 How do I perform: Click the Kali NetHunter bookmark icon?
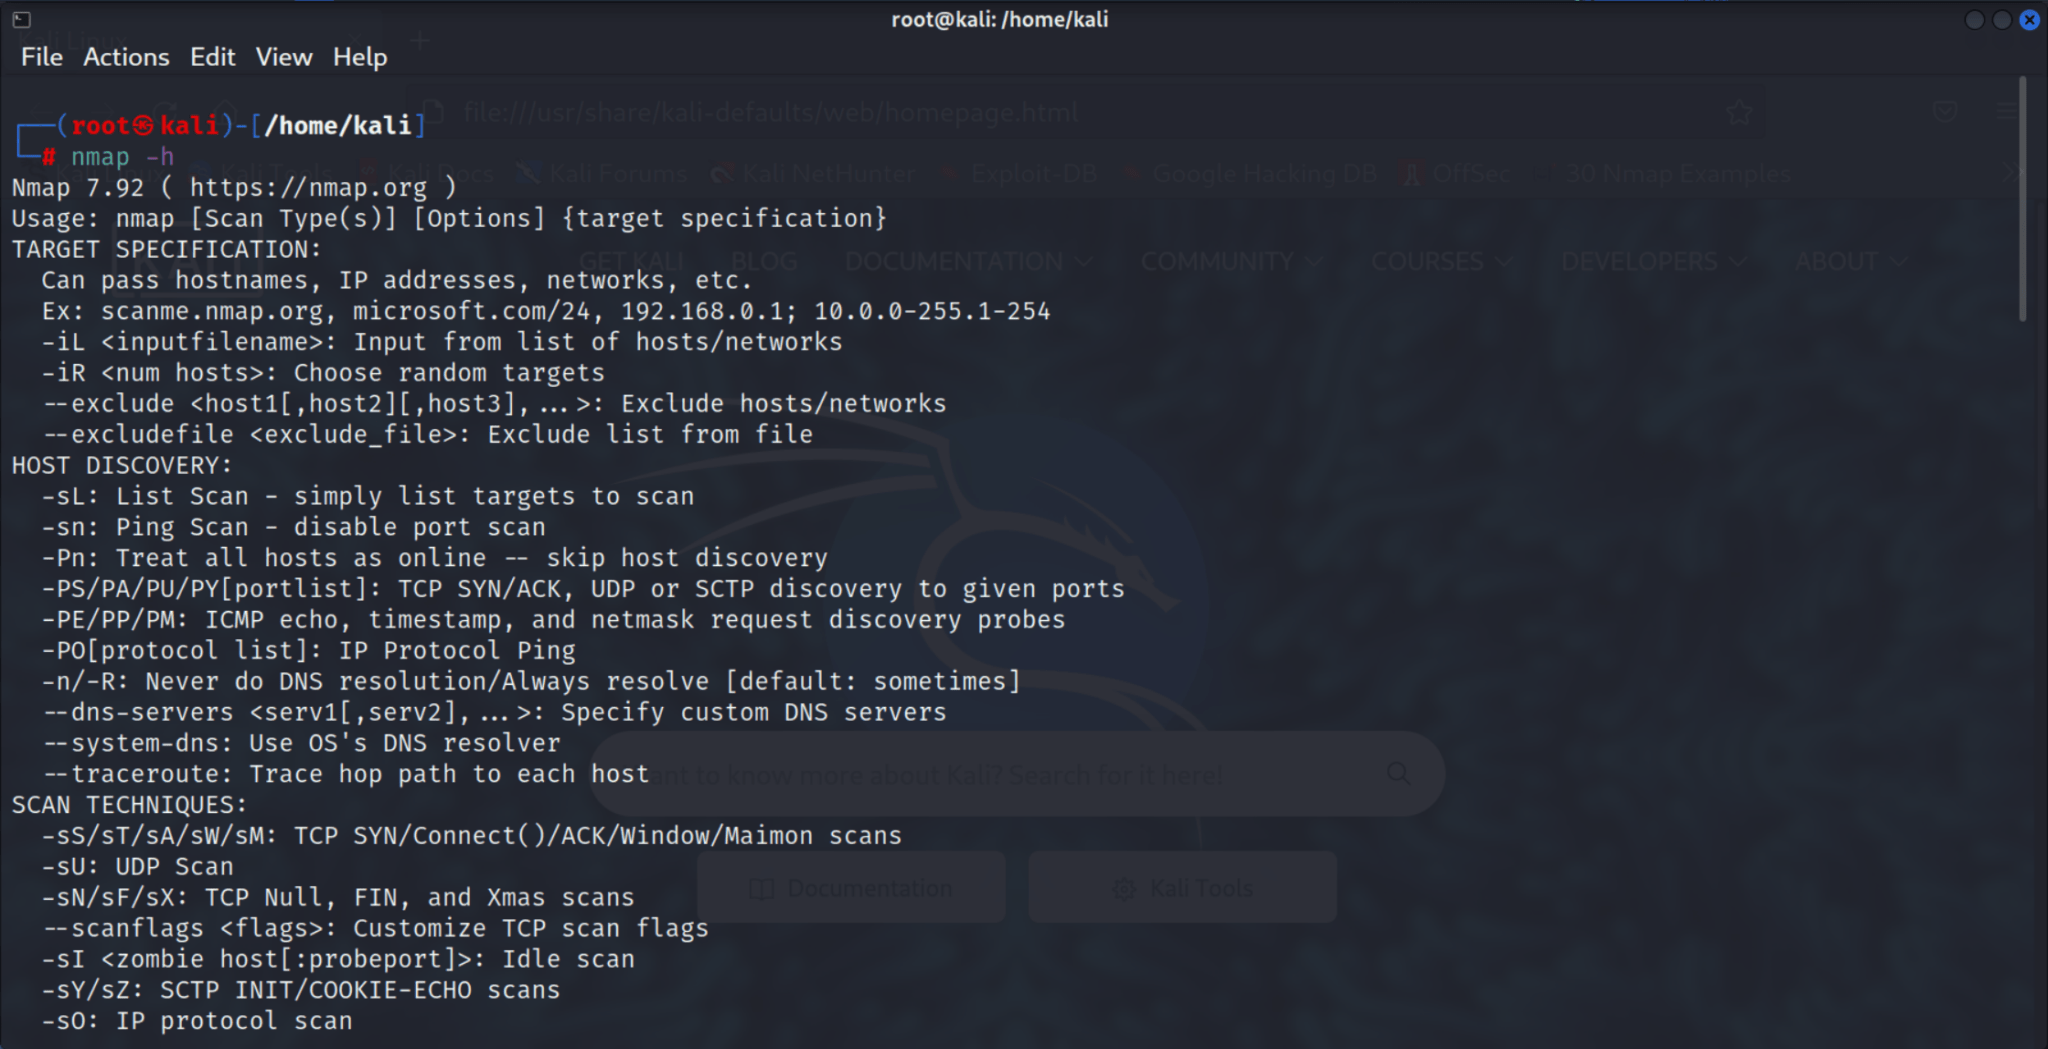(x=724, y=173)
